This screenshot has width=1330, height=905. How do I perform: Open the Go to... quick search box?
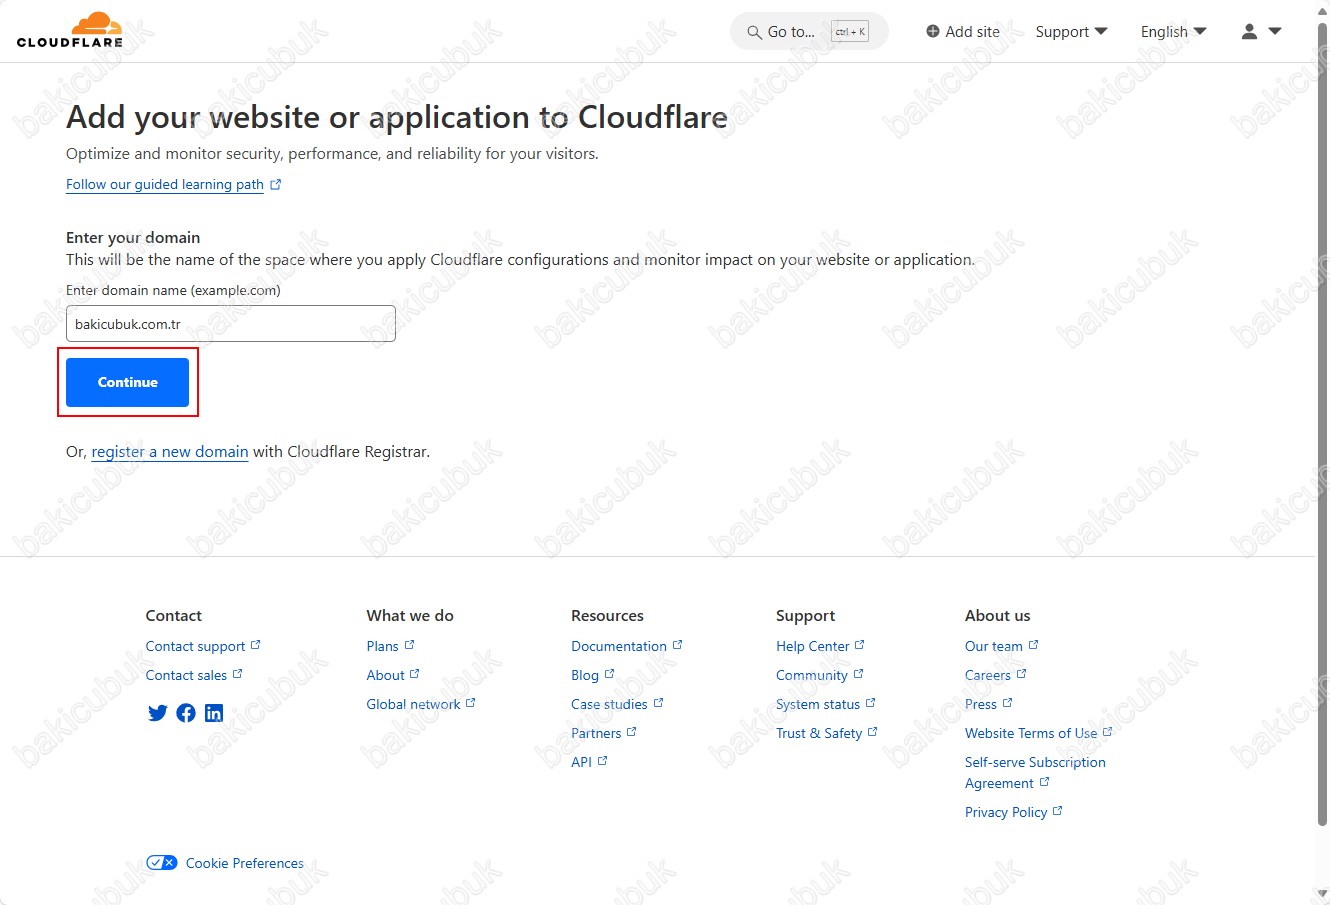pos(809,32)
